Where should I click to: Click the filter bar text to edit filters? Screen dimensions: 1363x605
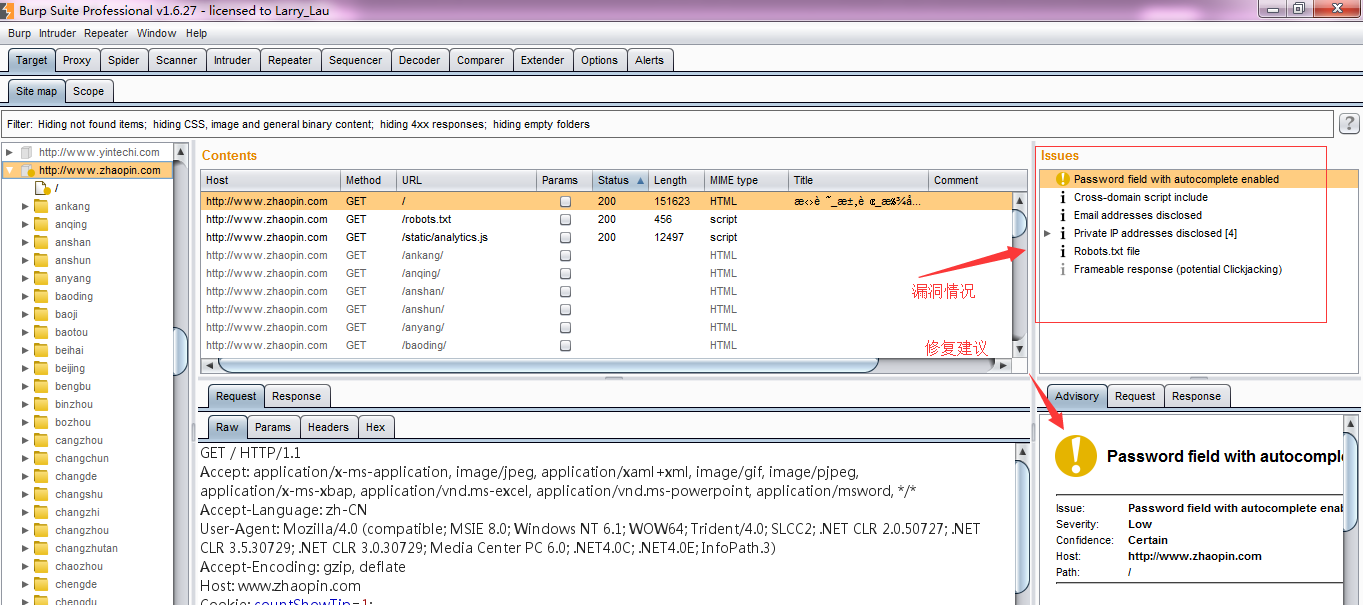(x=313, y=124)
